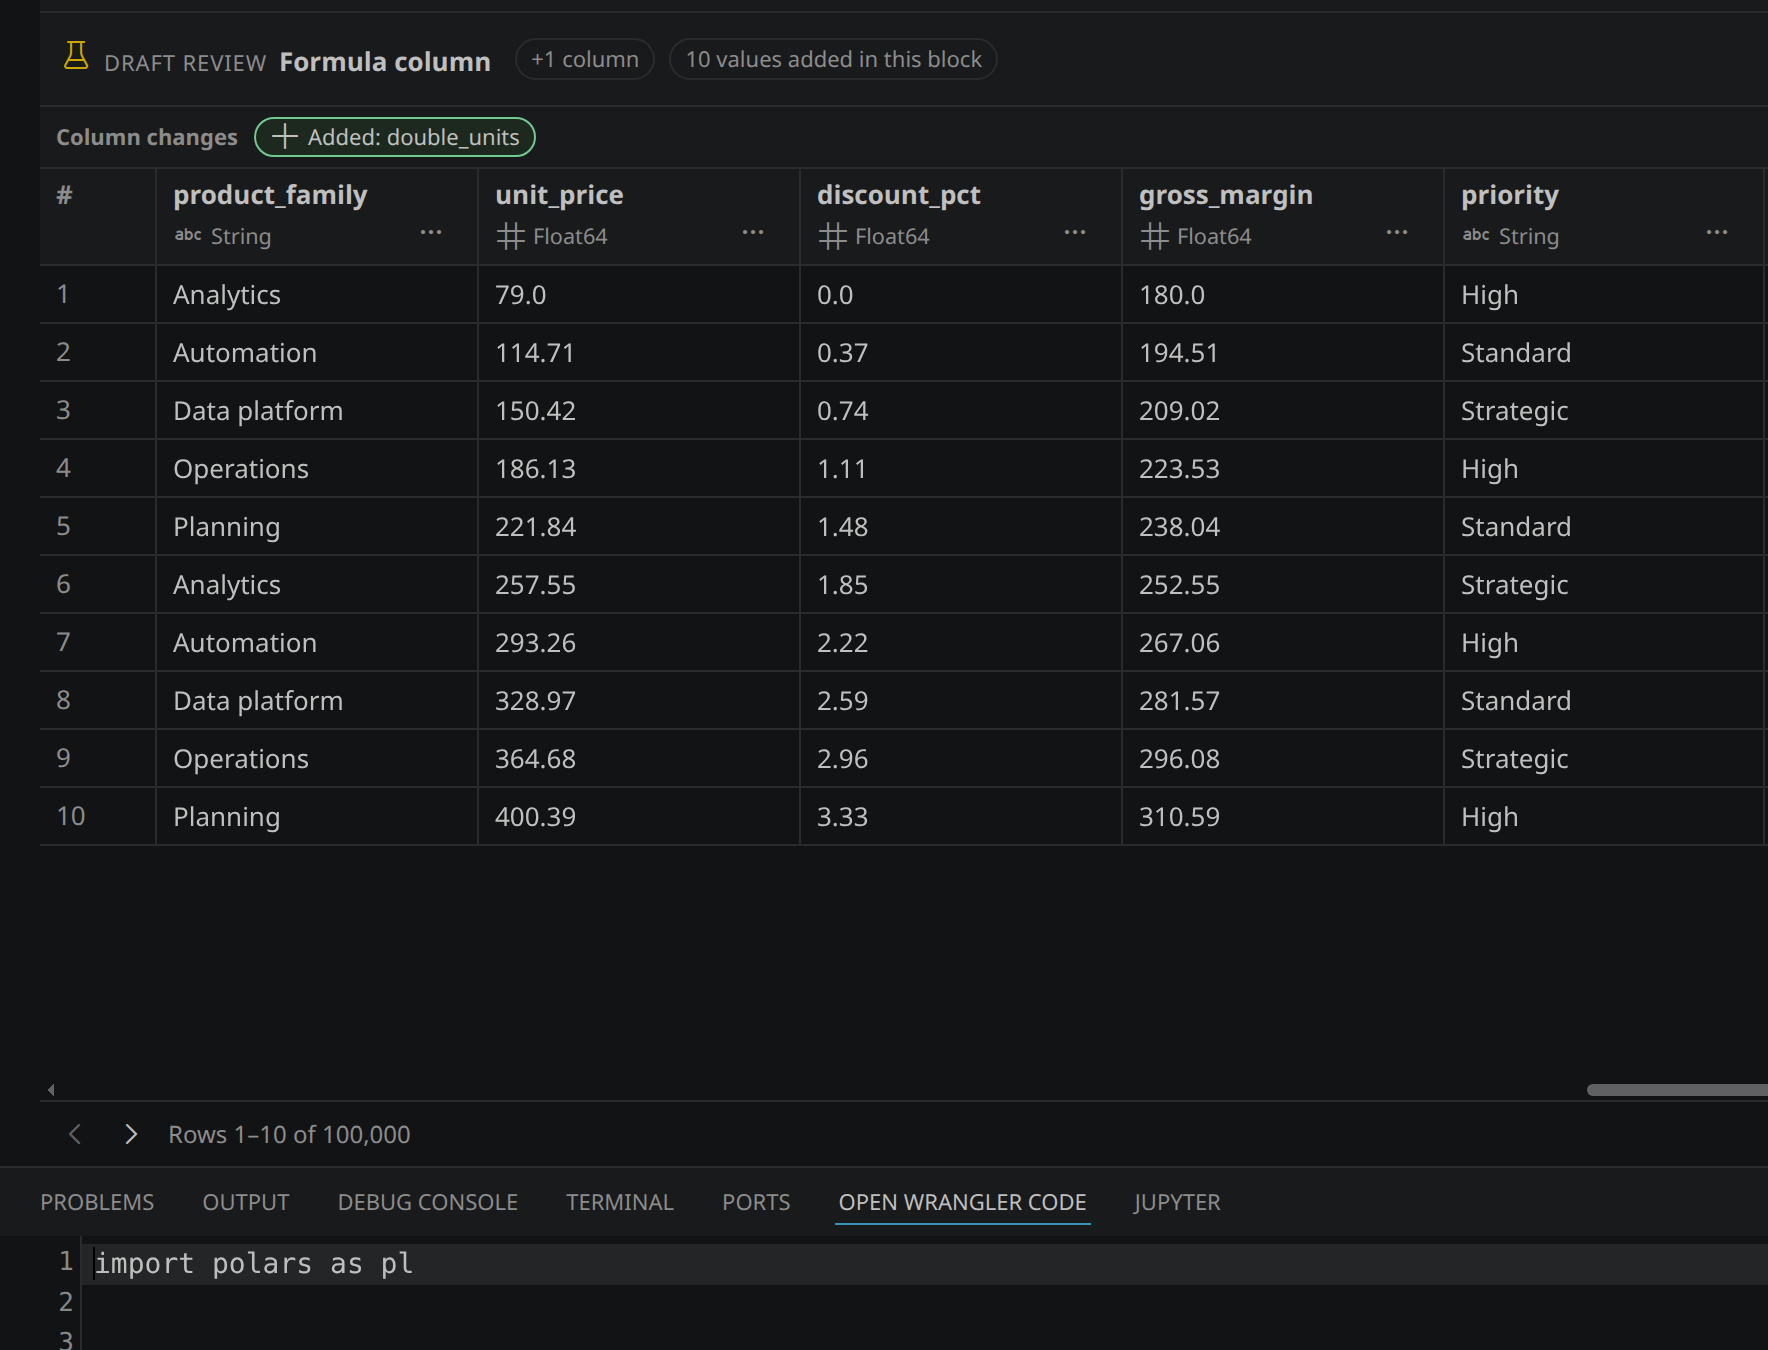Screen dimensions: 1768x1350
Task: Click priority cell in row 8
Action: pos(1604,700)
